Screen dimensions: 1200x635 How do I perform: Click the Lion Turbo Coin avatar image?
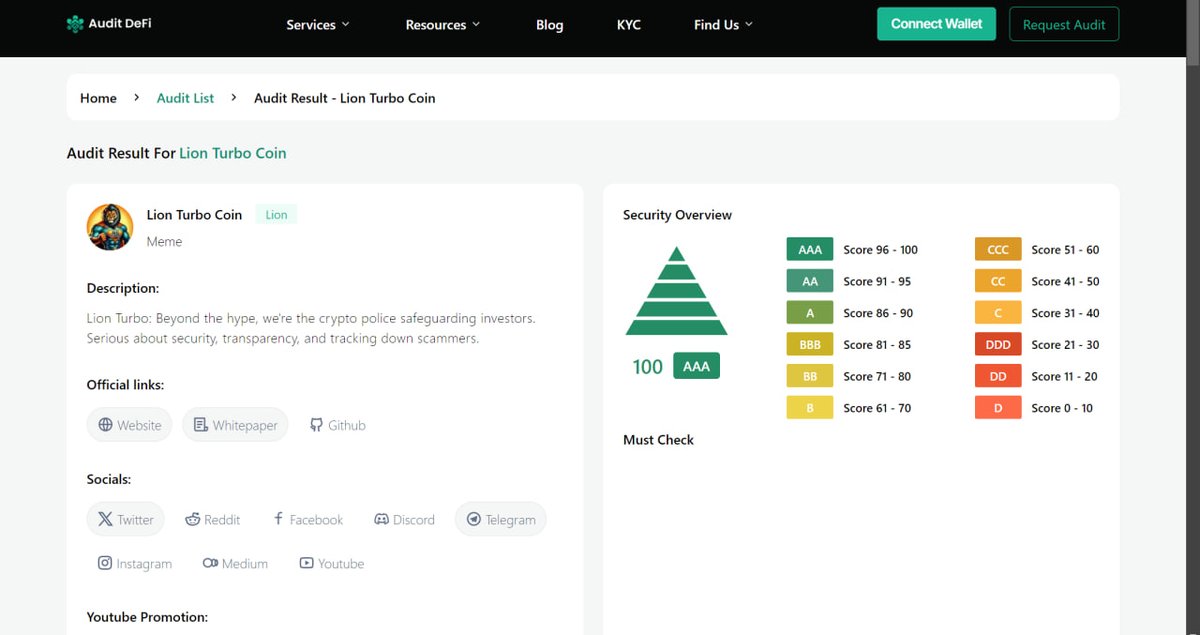[x=109, y=227]
